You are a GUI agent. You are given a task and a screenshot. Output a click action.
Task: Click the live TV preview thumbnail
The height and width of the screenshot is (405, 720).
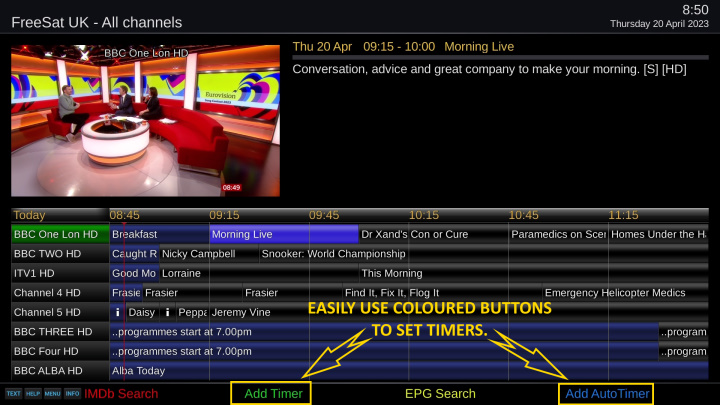[146, 121]
